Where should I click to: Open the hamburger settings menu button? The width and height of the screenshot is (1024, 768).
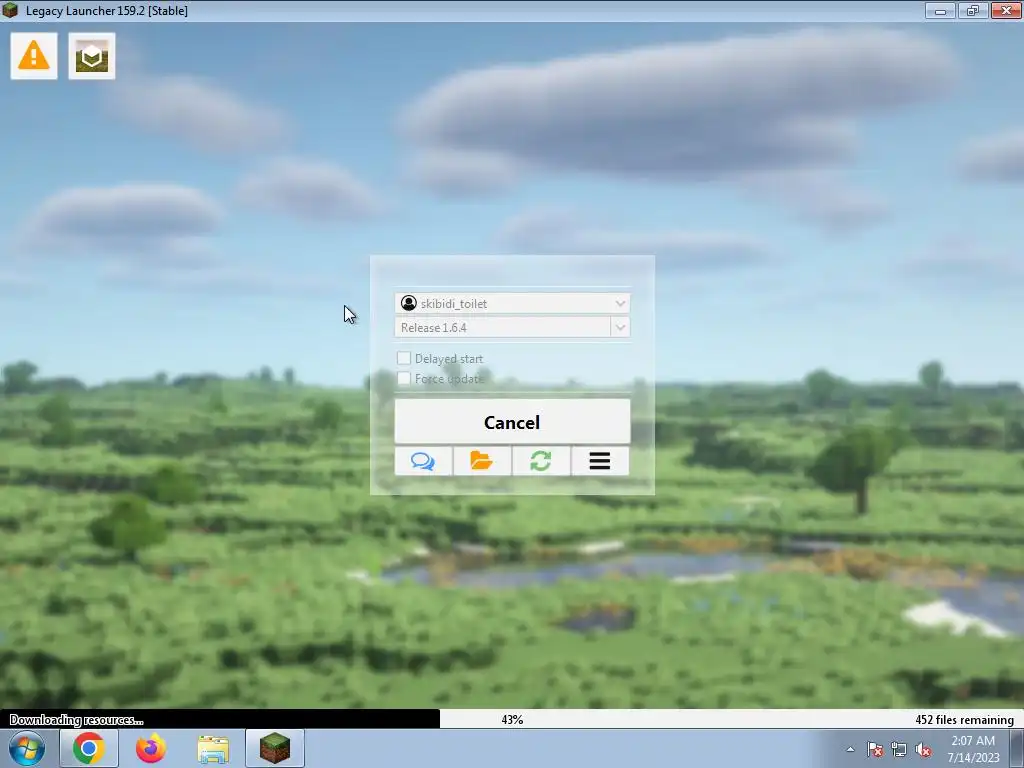600,461
